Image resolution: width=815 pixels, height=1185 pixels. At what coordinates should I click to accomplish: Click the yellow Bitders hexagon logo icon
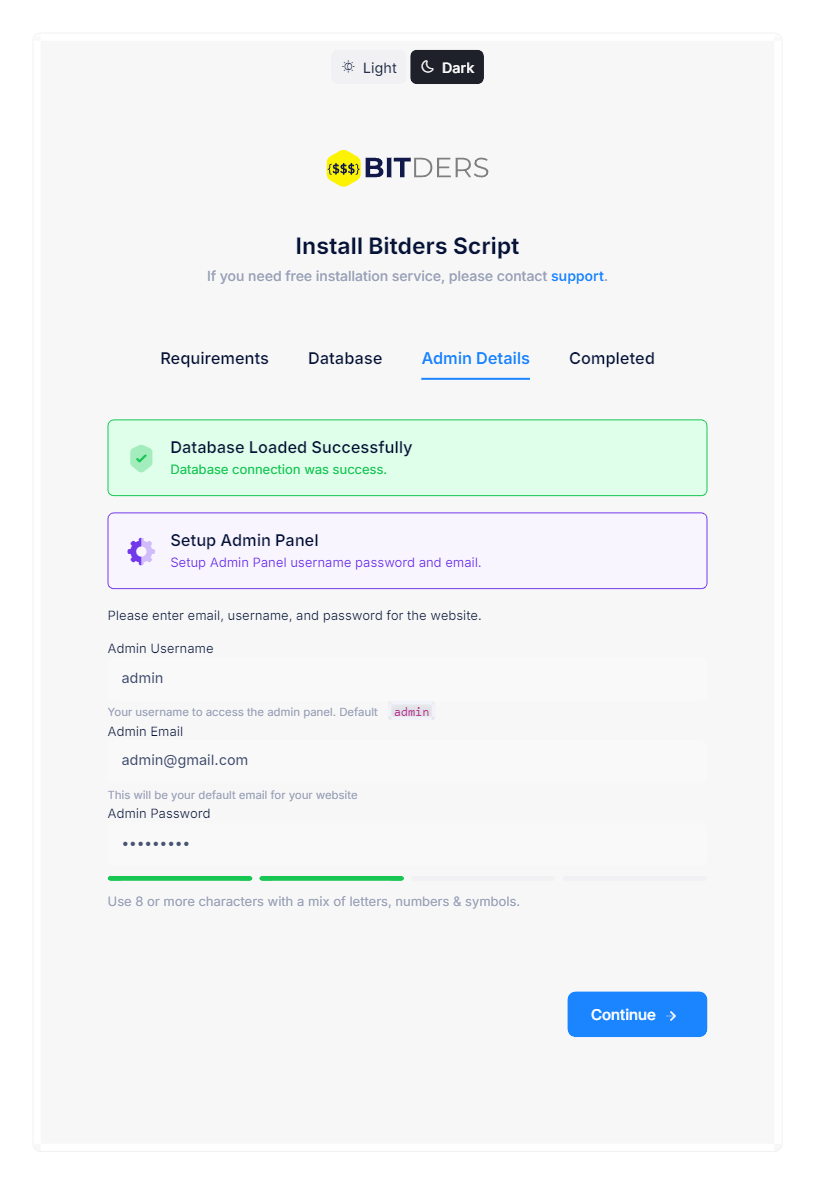pos(343,168)
